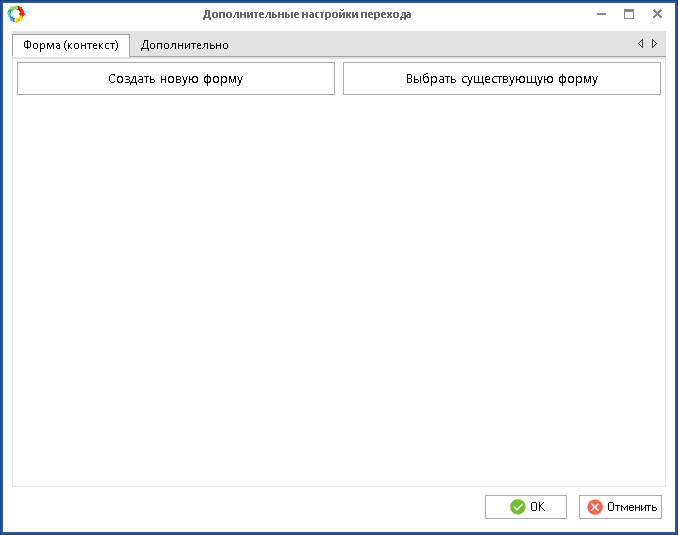Switch to the Дополнительно tab
The image size is (678, 535).
pos(184,45)
